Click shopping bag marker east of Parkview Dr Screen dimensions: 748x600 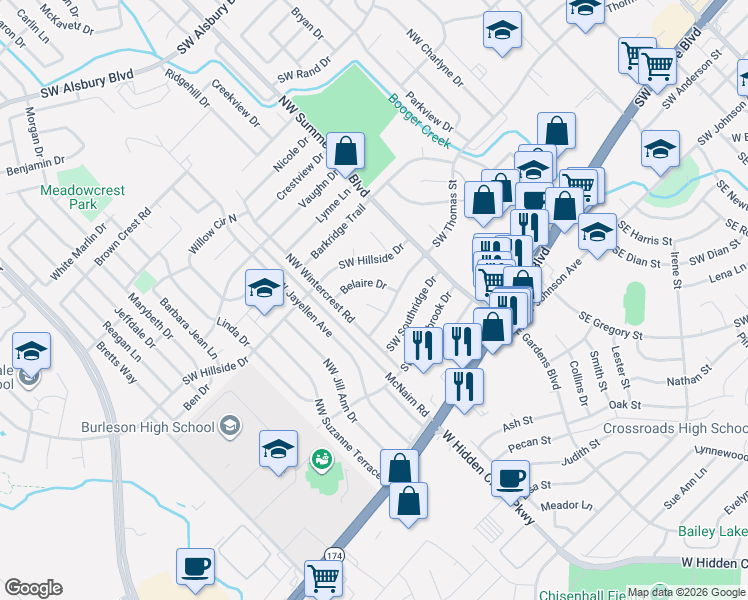pyautogui.click(x=556, y=132)
